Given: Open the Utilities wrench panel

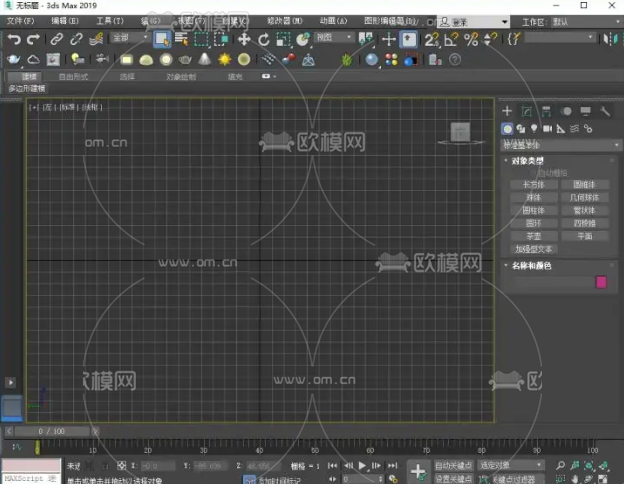Looking at the screenshot, I should (x=604, y=111).
